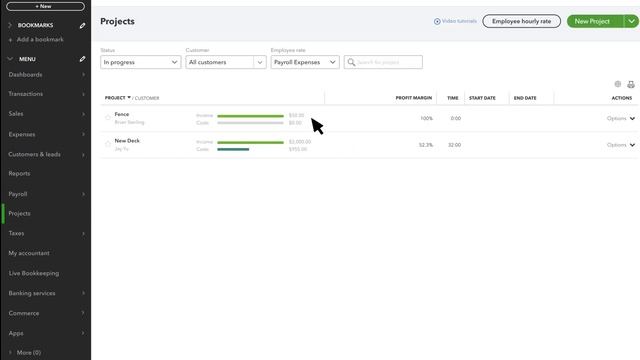Viewport: 640px width, 360px height.
Task: Open My accountant menu item
Action: pyautogui.click(x=29, y=253)
